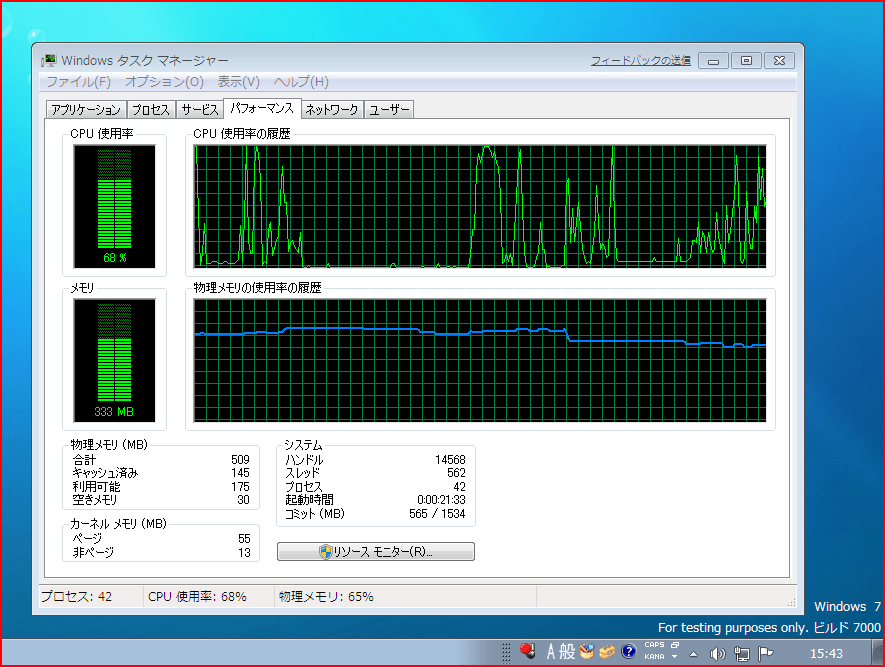Click the カーネル メモリ (MB) group label
The width and height of the screenshot is (885, 667).
click(x=119, y=524)
